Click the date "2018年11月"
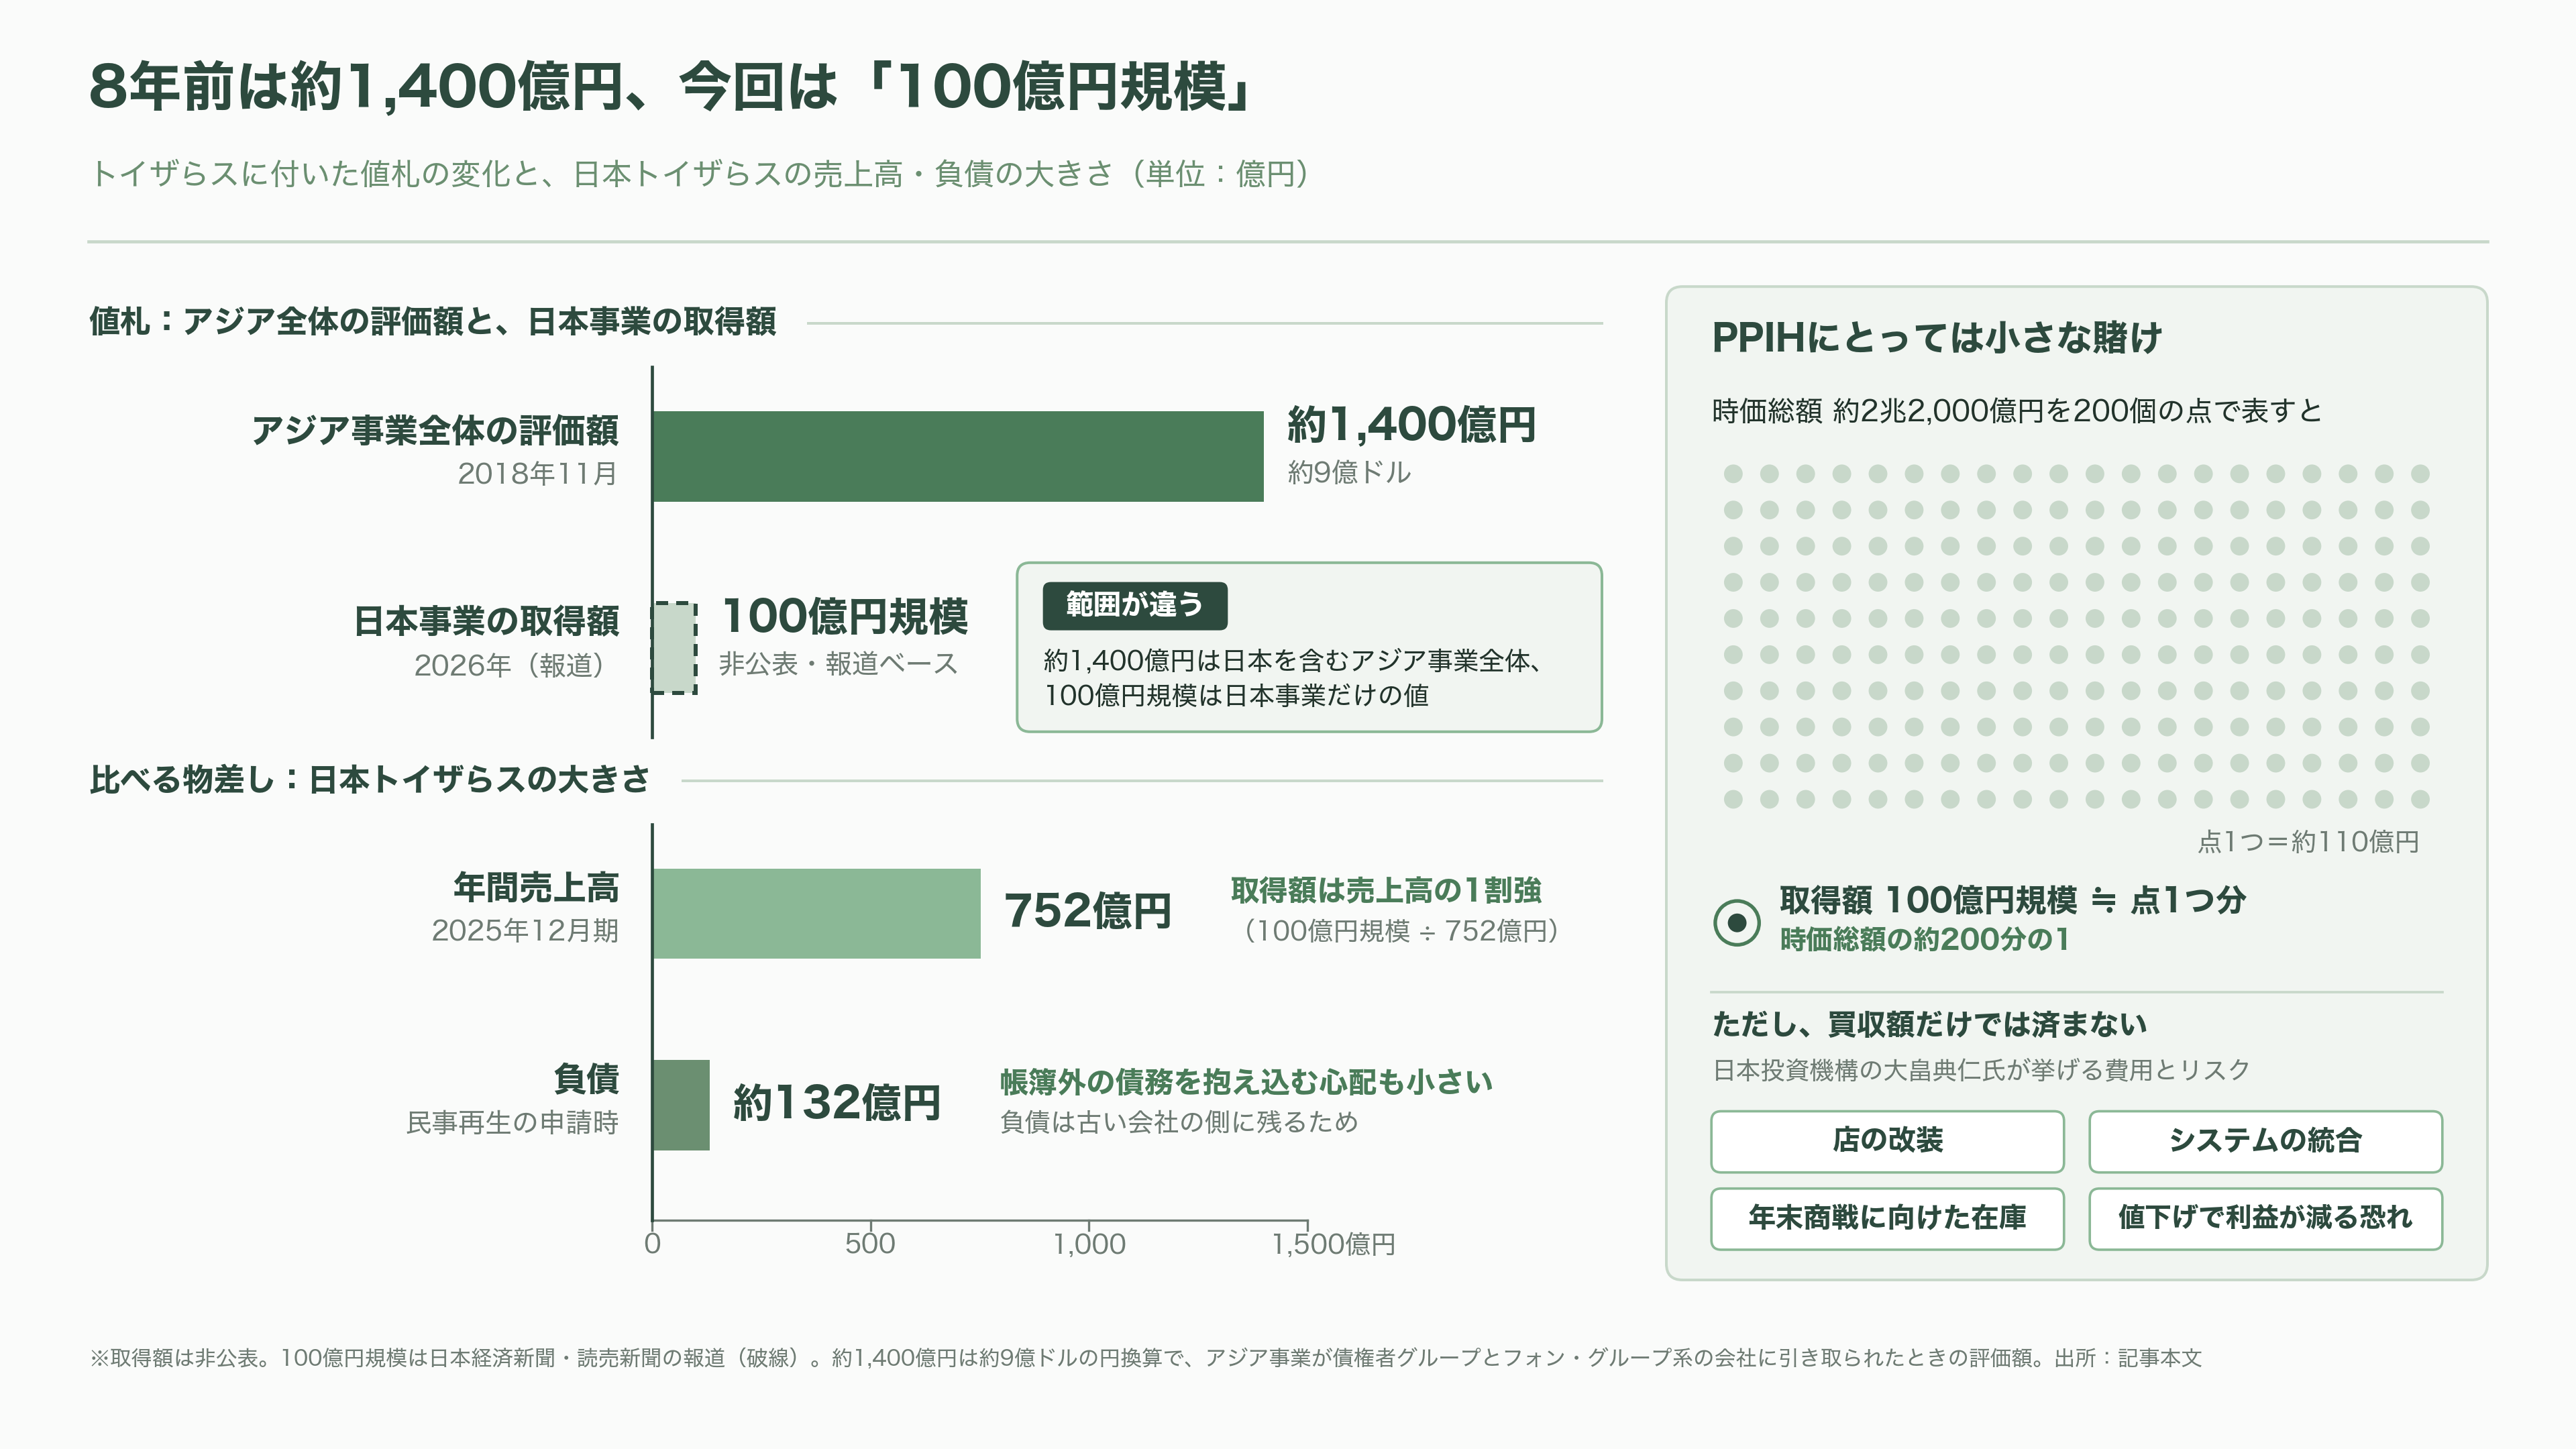 538,474
